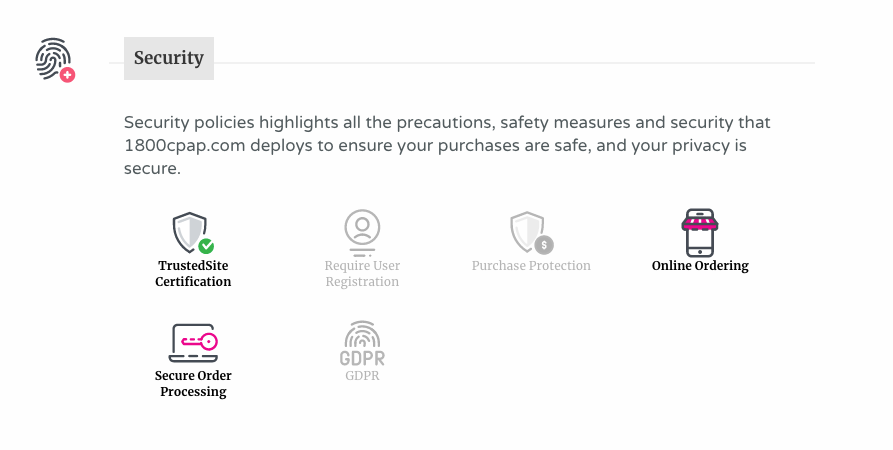Select the Purchase Protection label

(531, 265)
